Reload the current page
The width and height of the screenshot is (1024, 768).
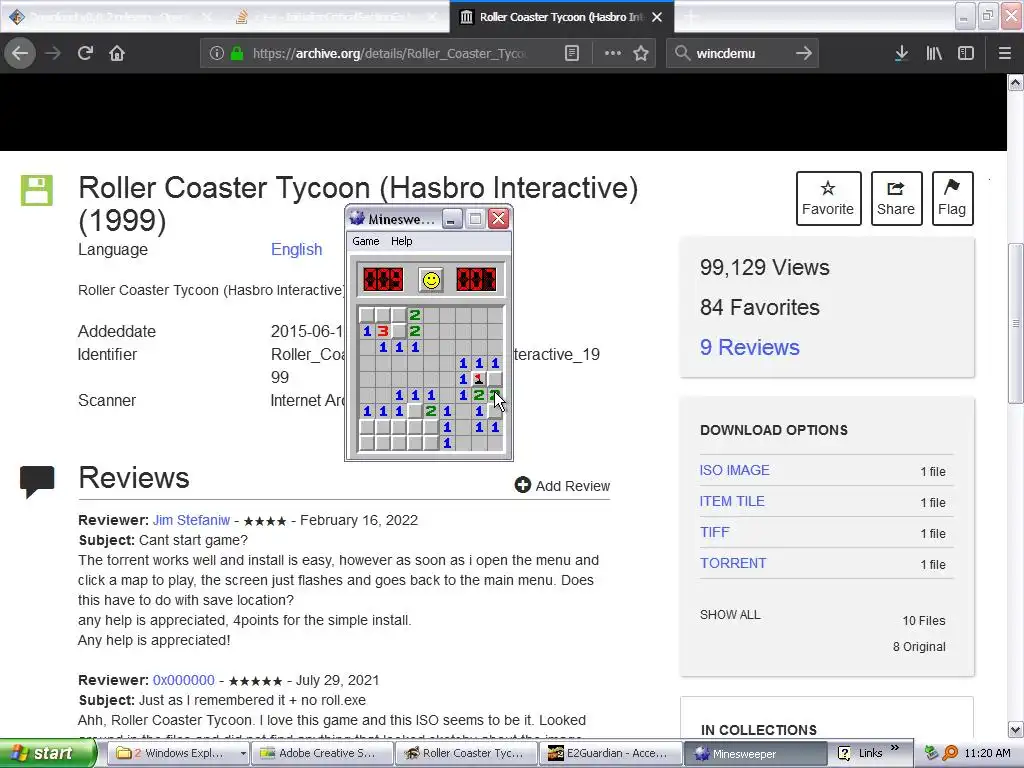click(86, 53)
